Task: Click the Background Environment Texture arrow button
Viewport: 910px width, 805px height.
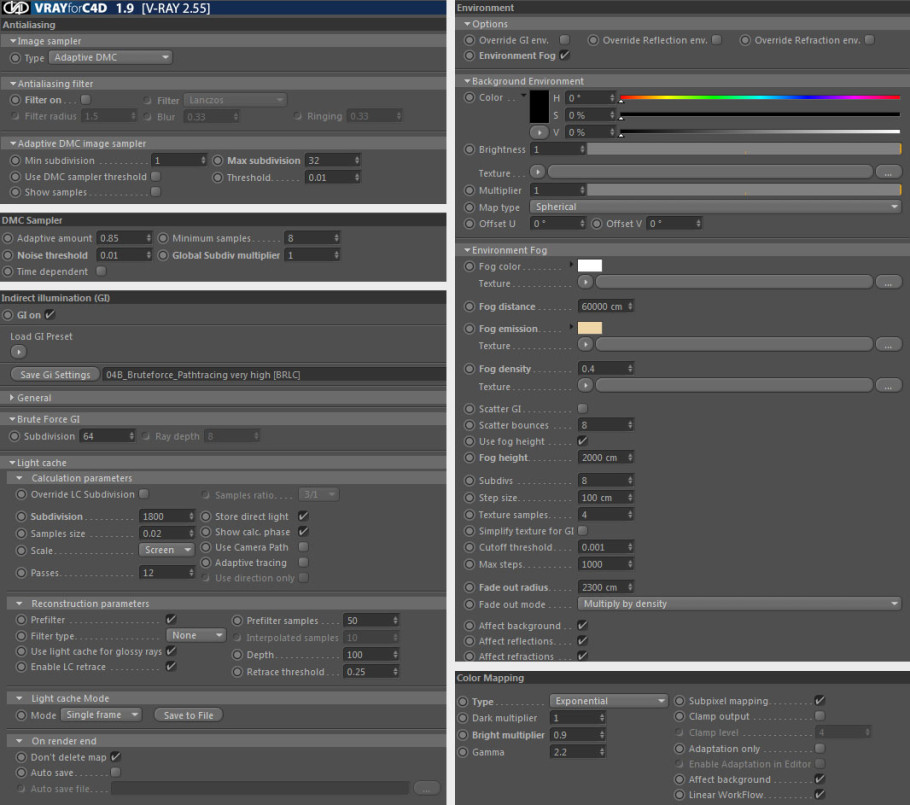Action: click(x=537, y=172)
